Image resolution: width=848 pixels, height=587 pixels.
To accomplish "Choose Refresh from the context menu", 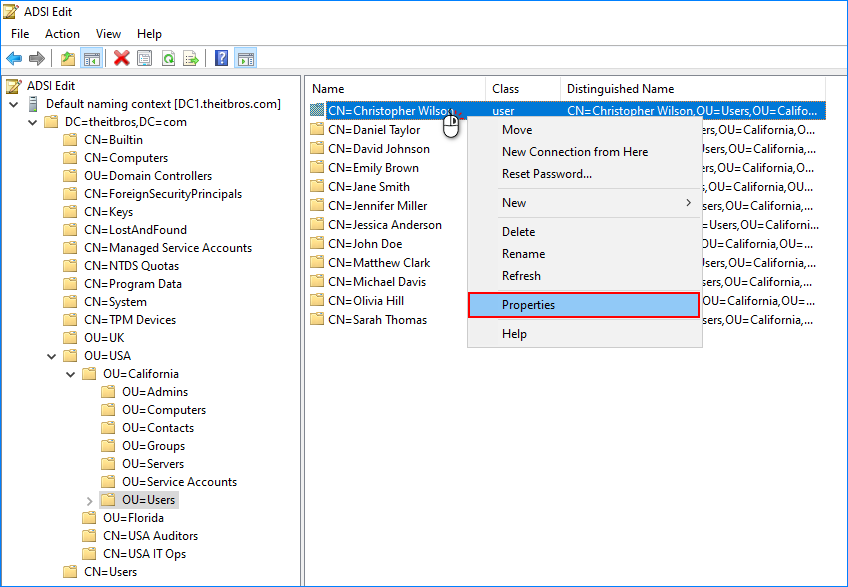I will pyautogui.click(x=585, y=276).
